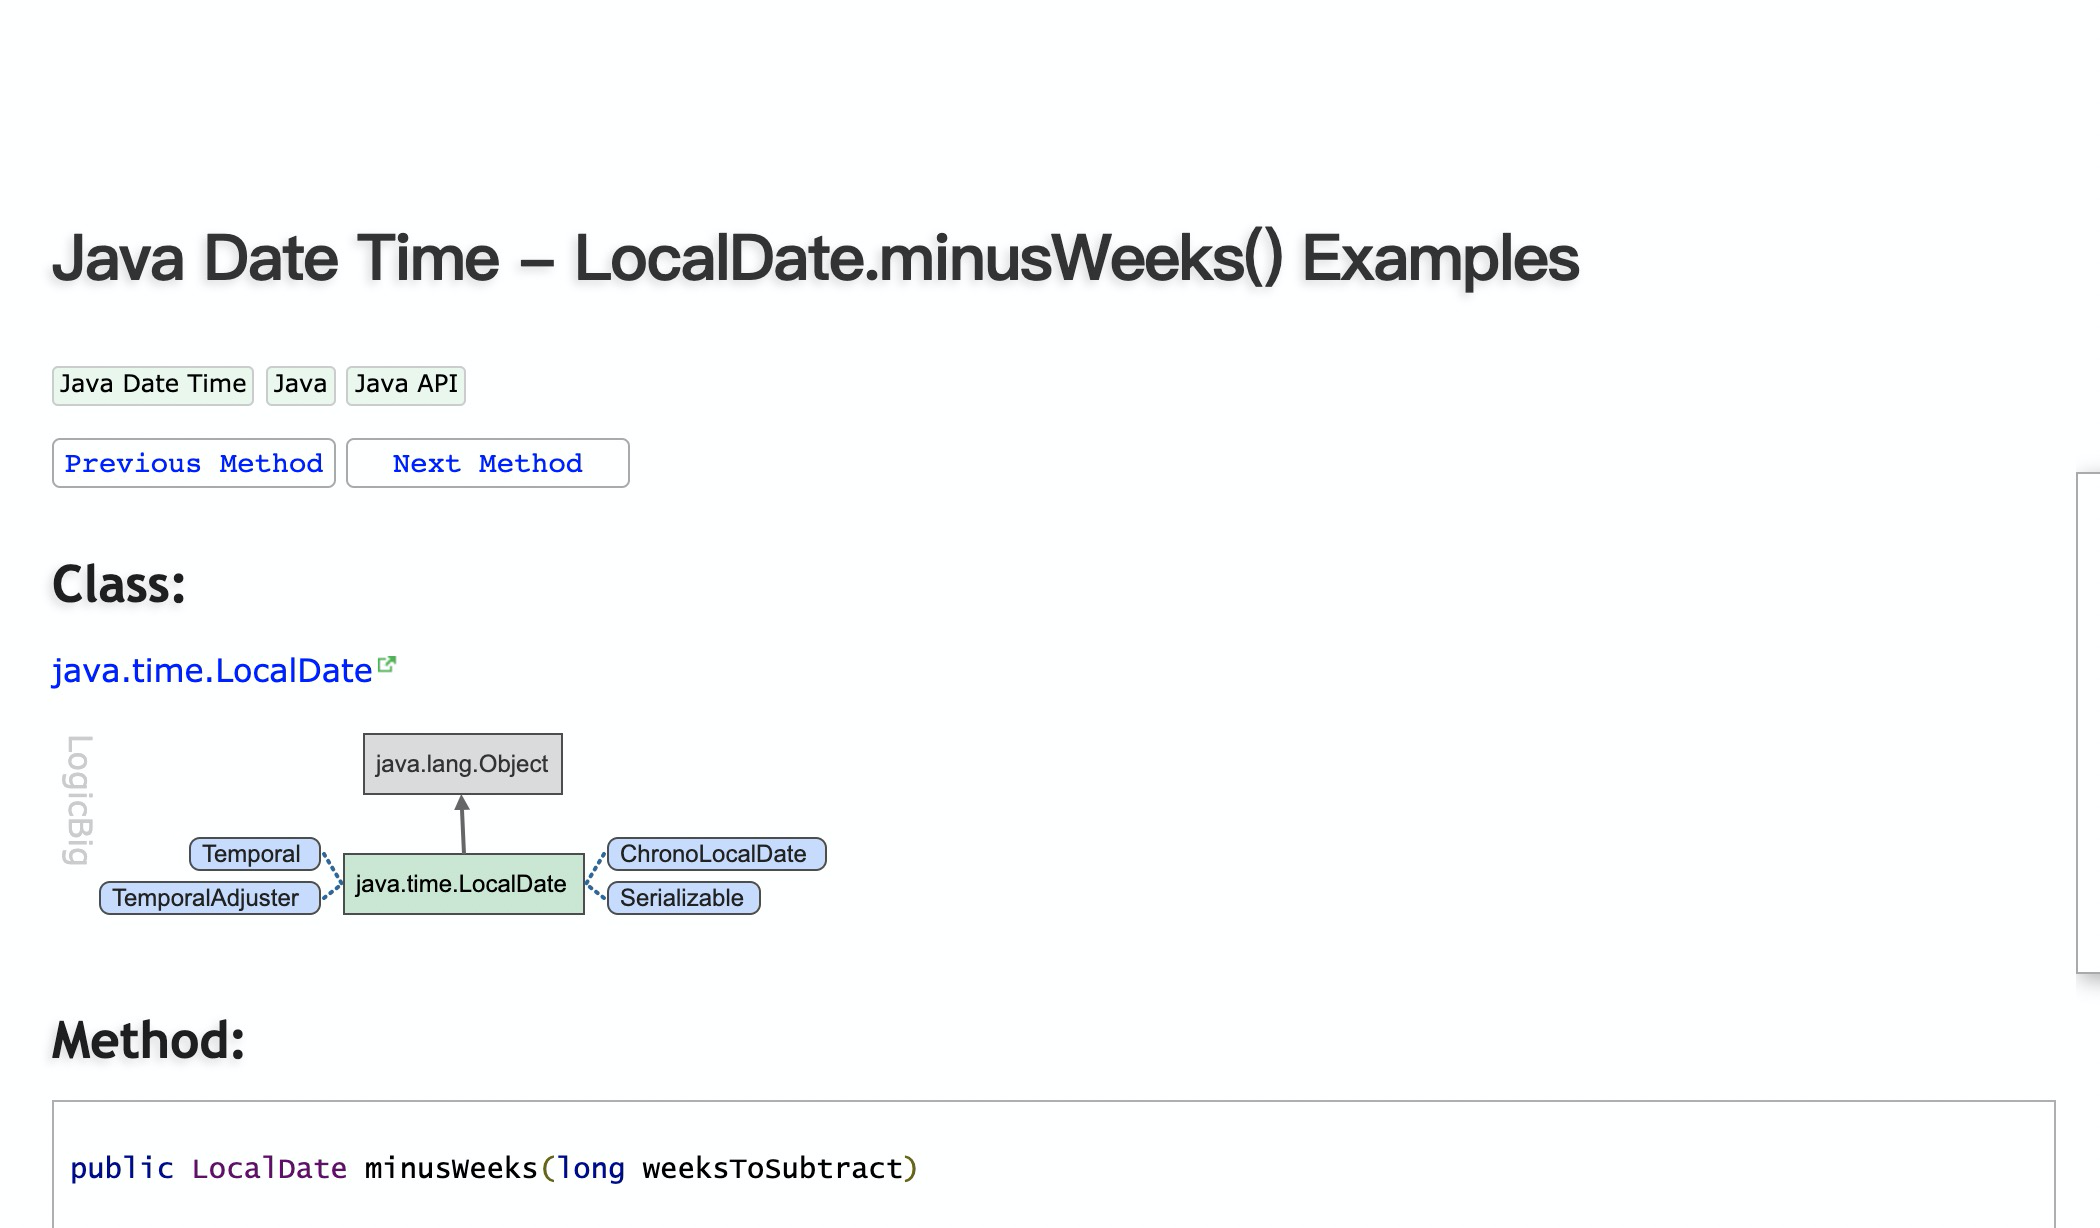The height and width of the screenshot is (1228, 2100).
Task: Open the Java API tag
Action: click(x=406, y=385)
